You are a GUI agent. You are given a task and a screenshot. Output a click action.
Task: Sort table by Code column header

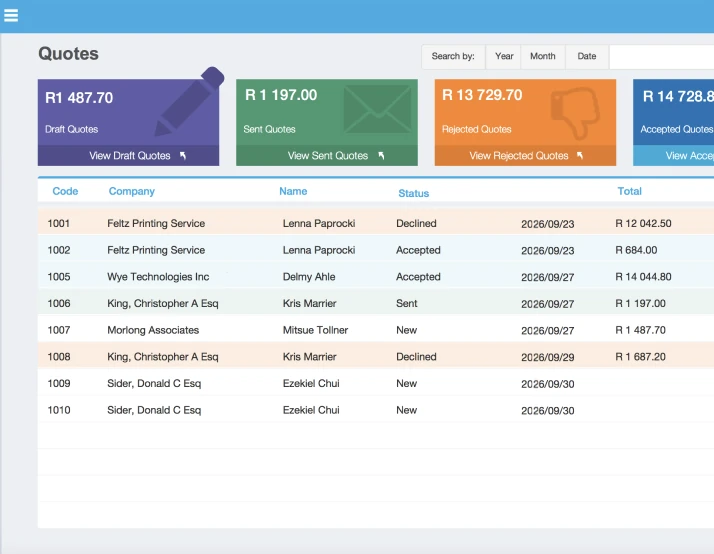click(x=65, y=191)
